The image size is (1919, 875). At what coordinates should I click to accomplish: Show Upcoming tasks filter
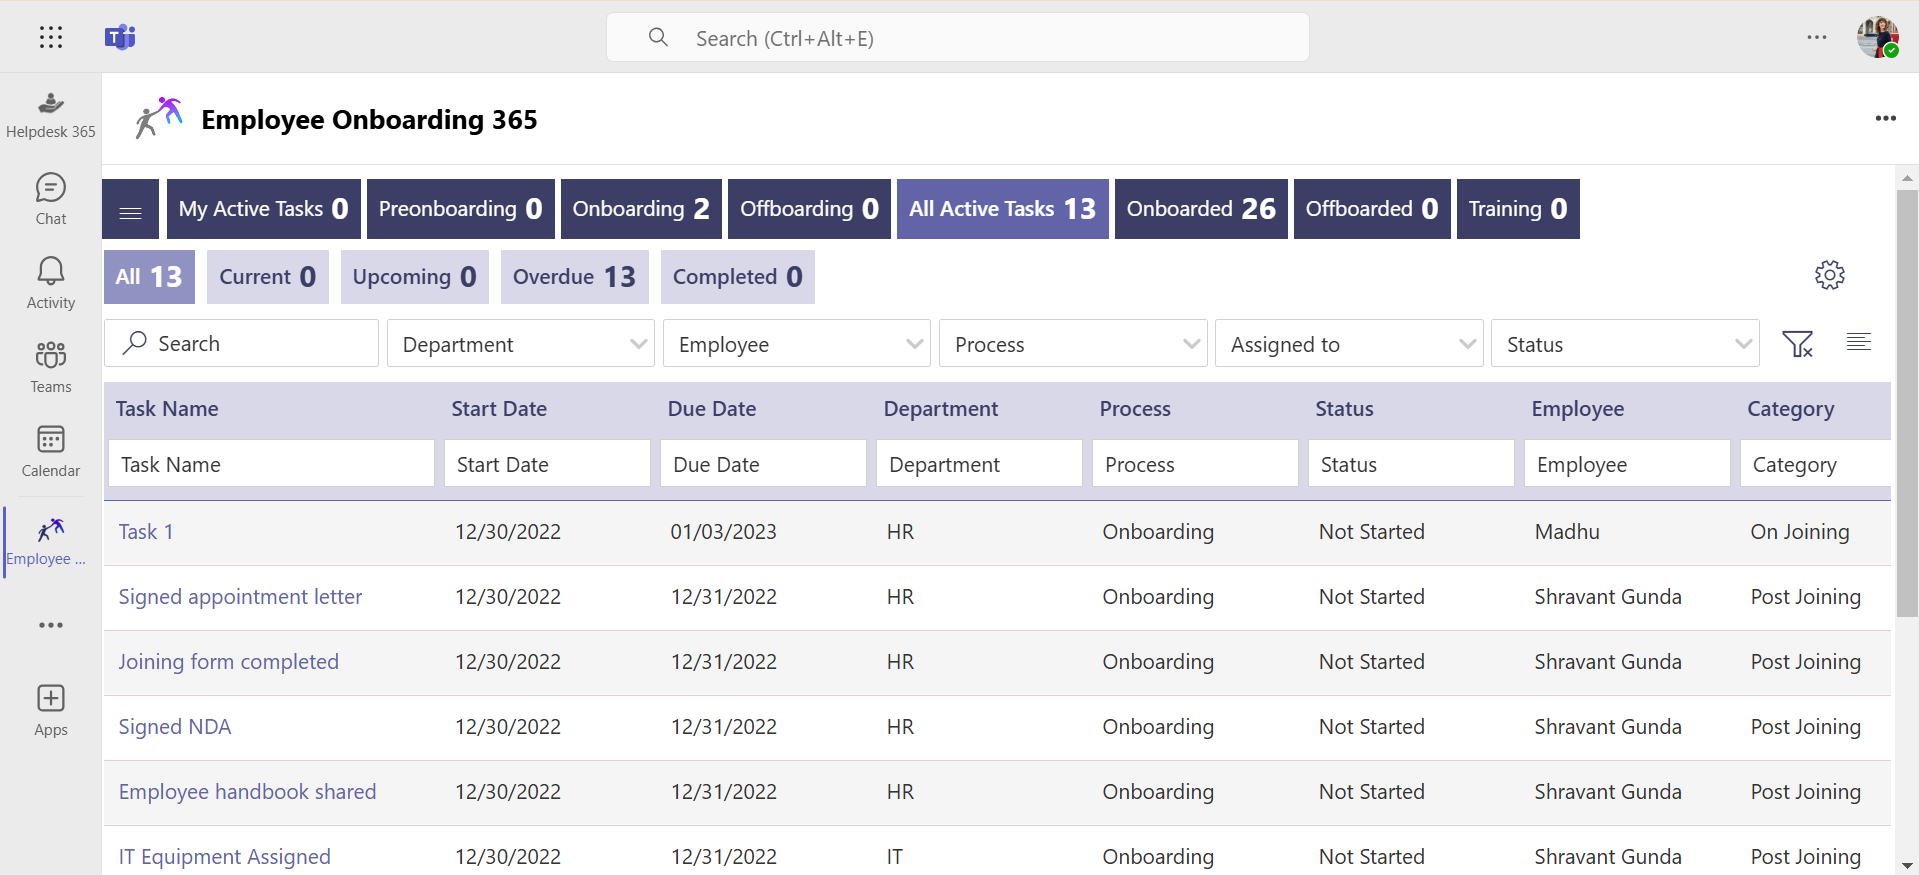point(415,277)
